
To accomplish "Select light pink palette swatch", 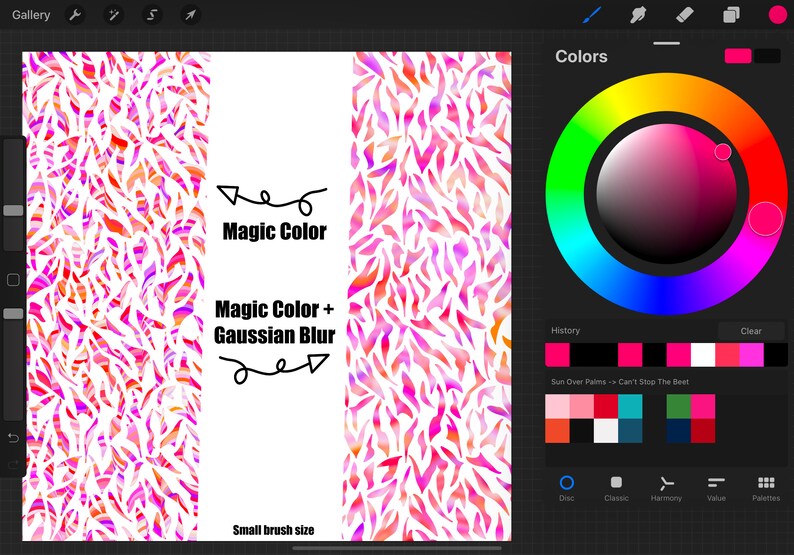I will coord(558,407).
